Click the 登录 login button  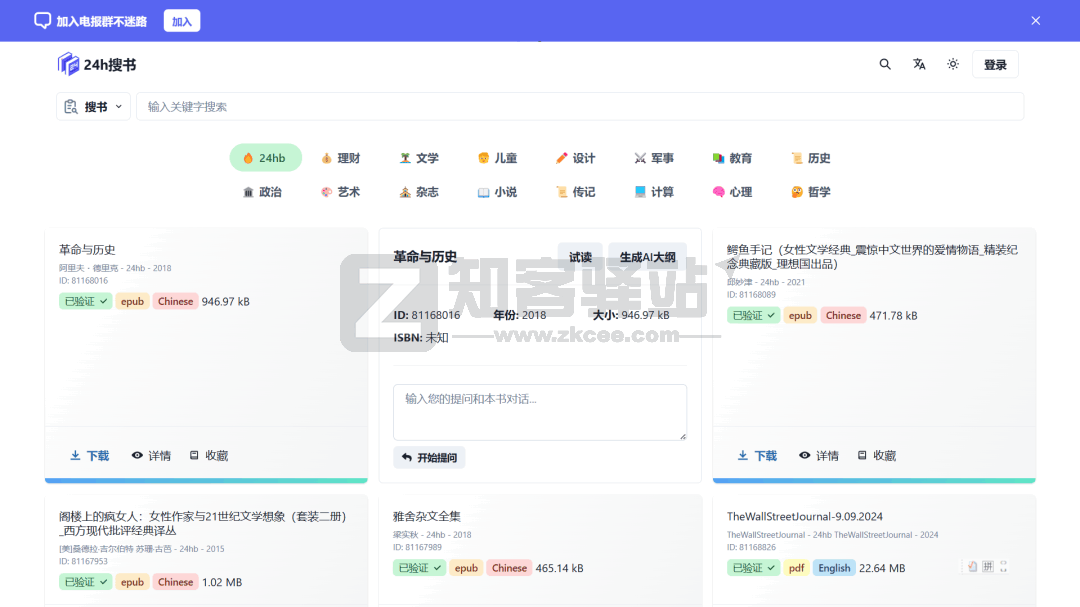995,64
